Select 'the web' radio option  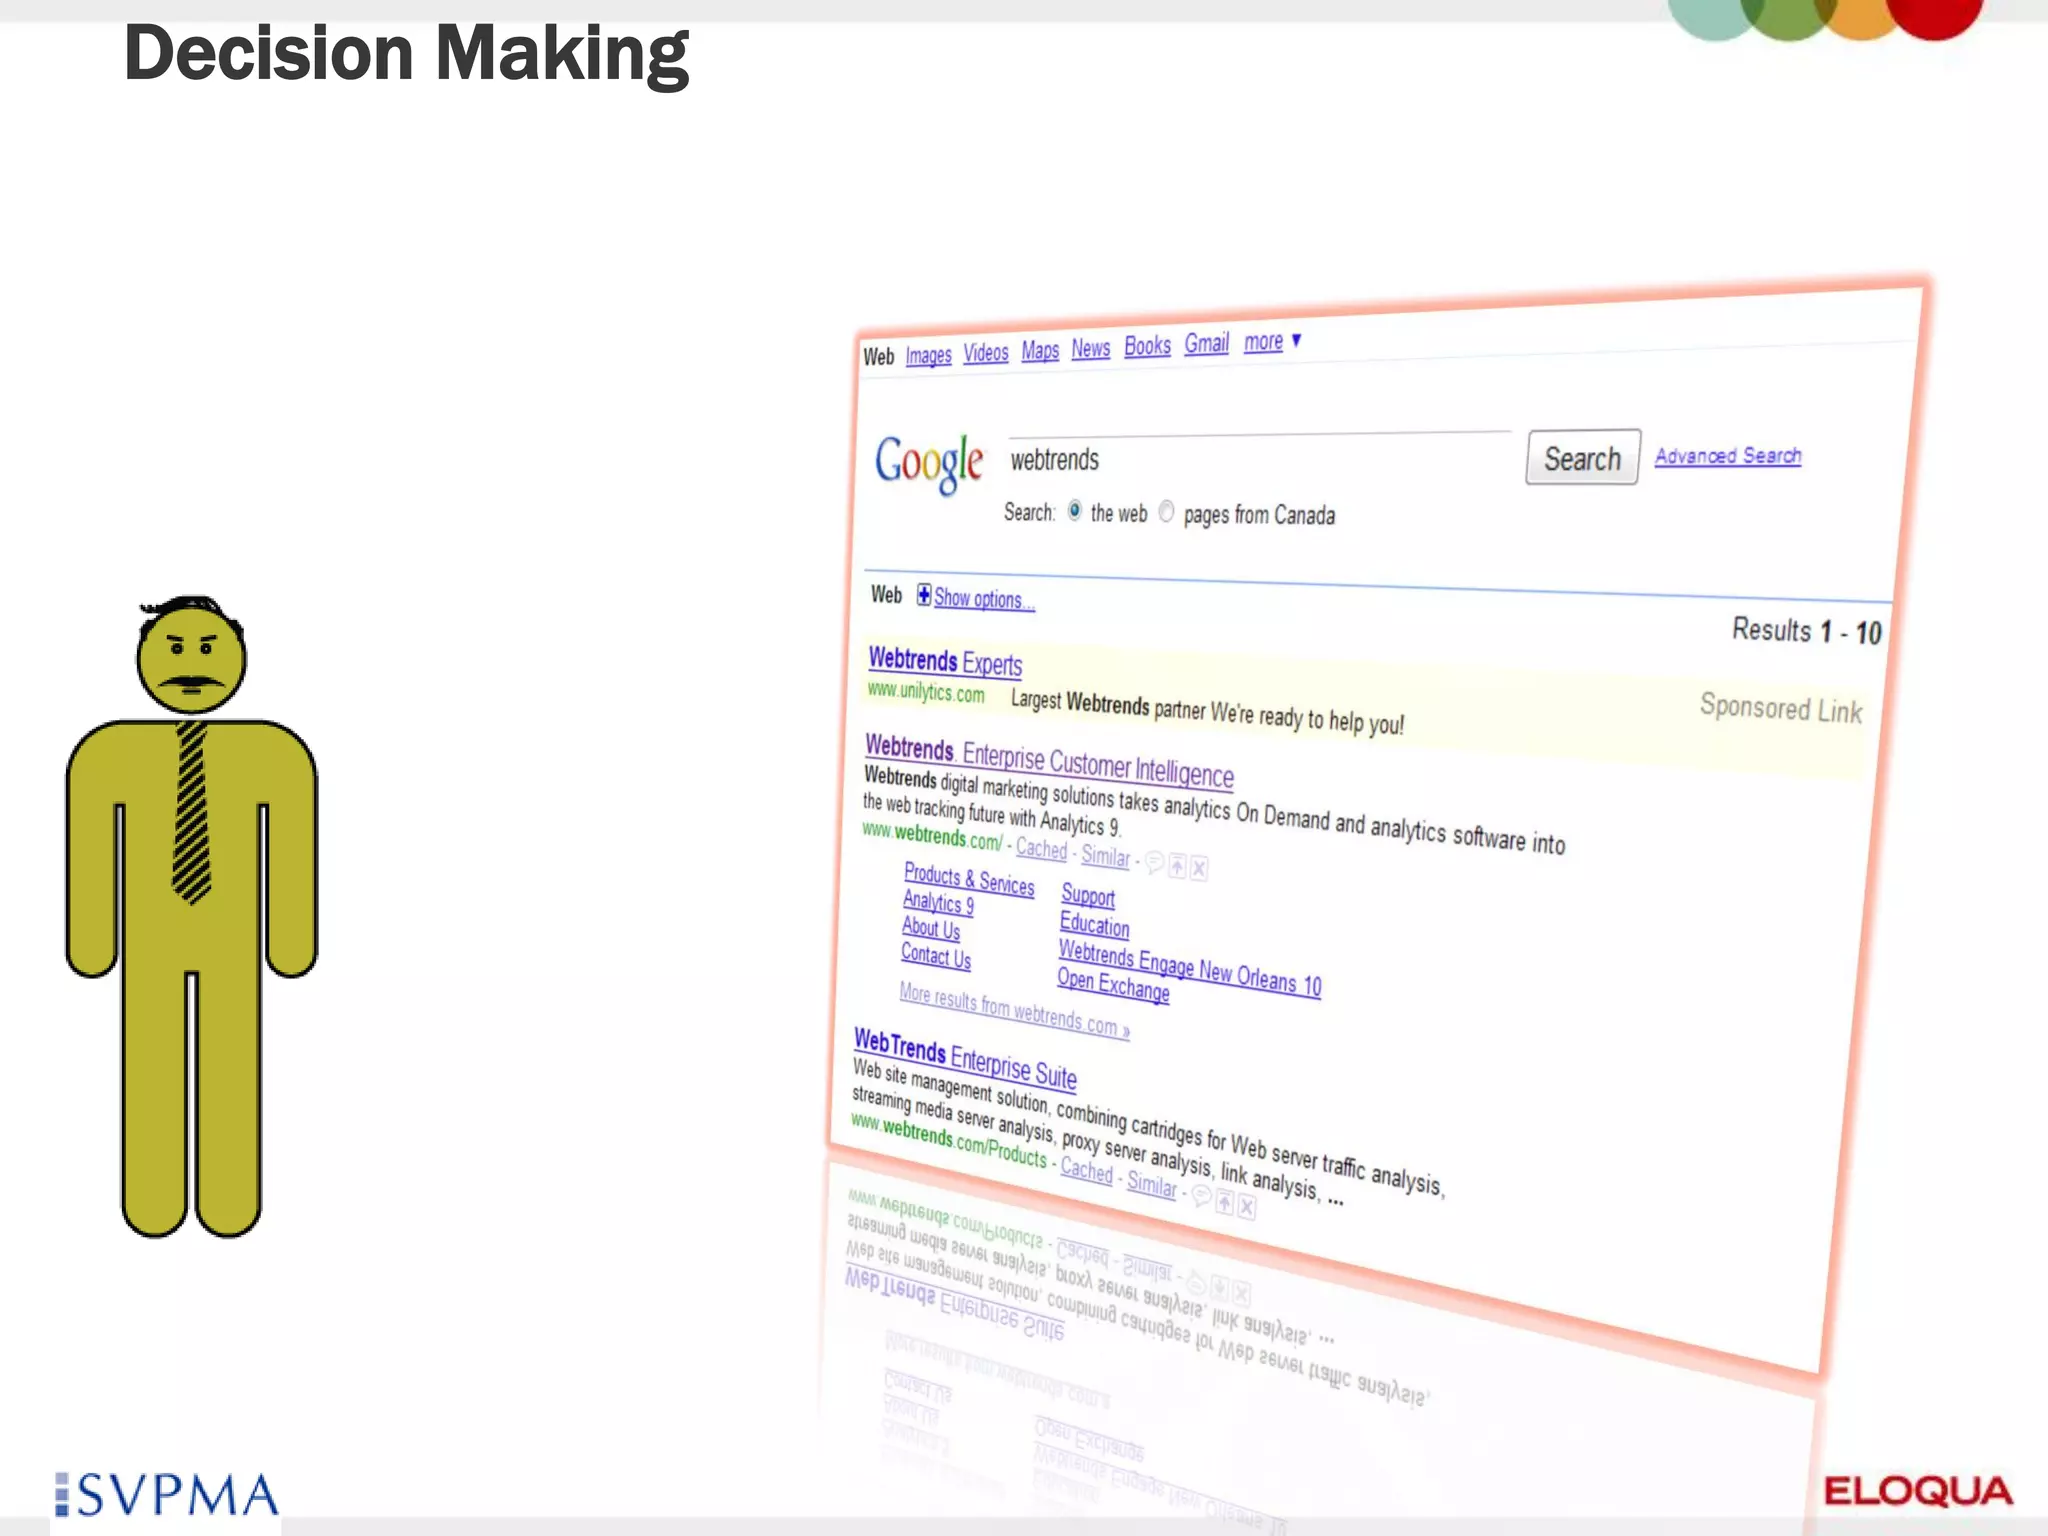(x=1074, y=511)
